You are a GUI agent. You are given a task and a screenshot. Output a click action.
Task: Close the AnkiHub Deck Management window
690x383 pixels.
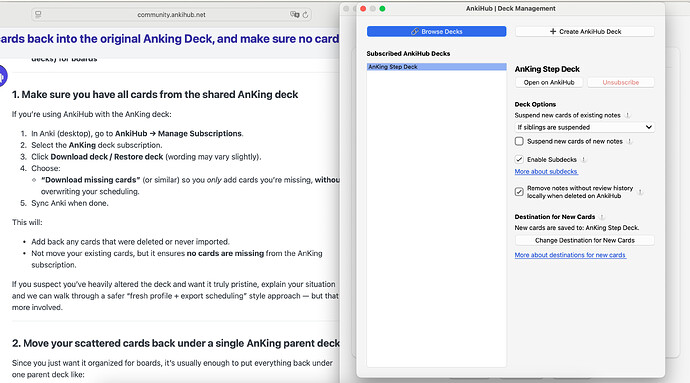click(x=363, y=8)
